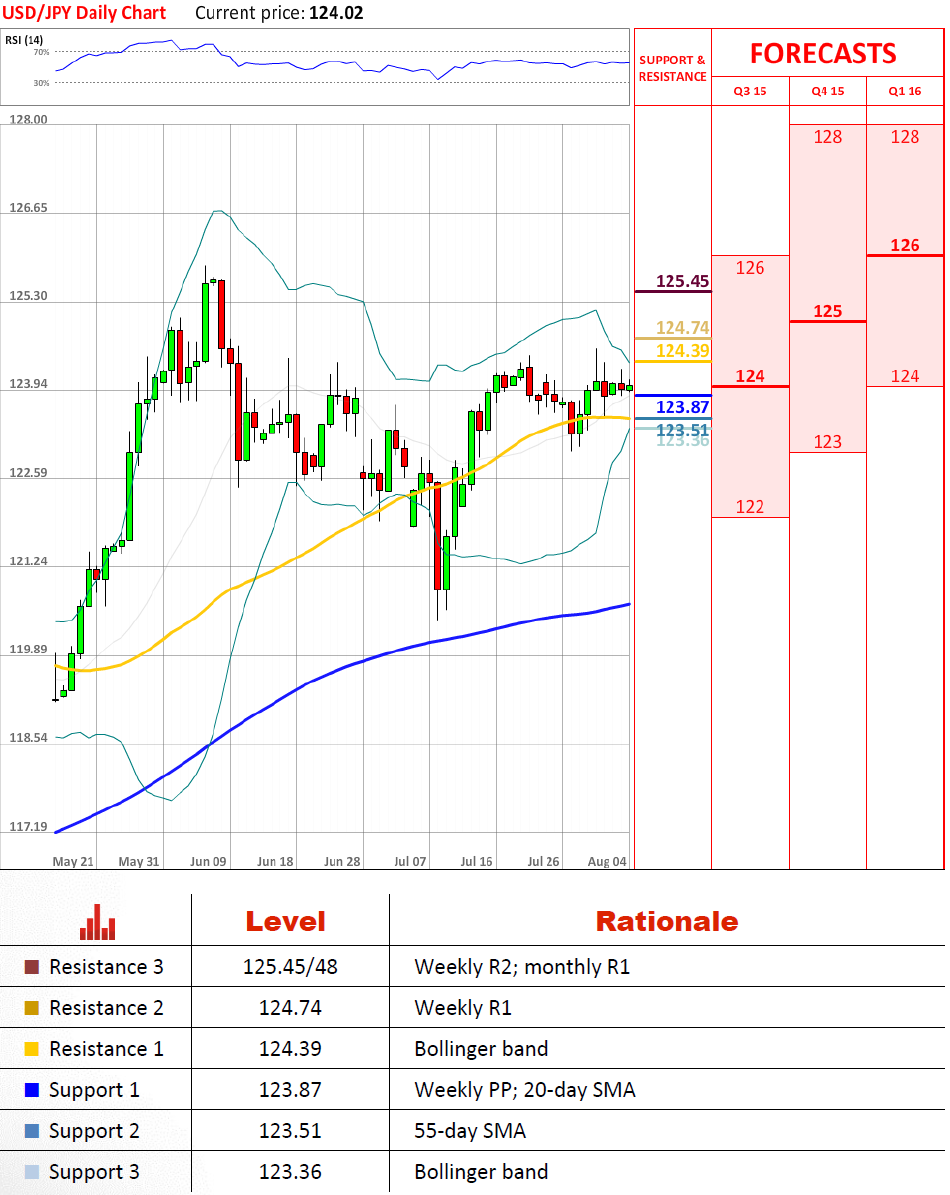The width and height of the screenshot is (950, 1195).
Task: Click the red bar chart icon in table header
Action: pyautogui.click(x=97, y=922)
